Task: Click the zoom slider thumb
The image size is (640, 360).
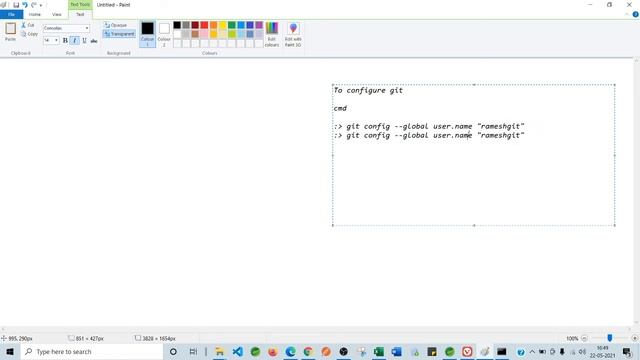Action: [x=609, y=338]
